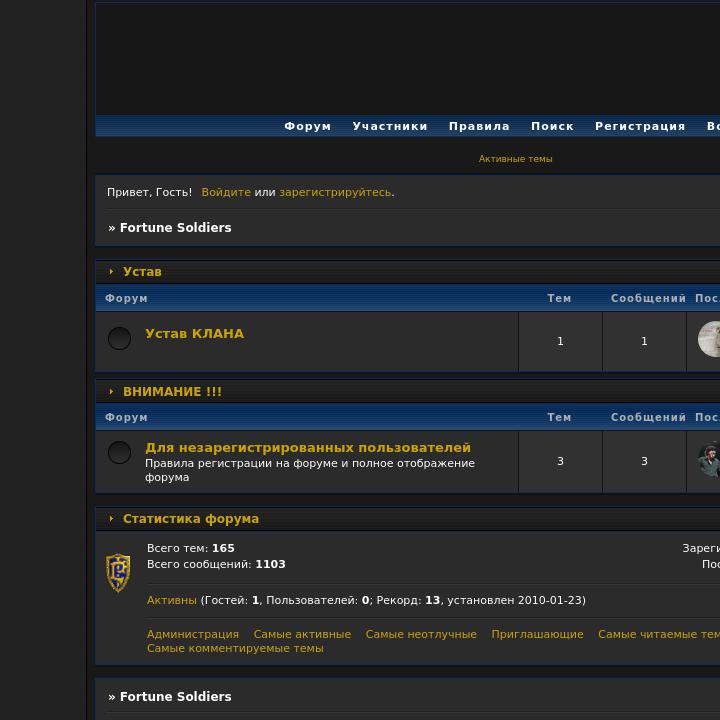
Task: Open the Самые неотлучные link
Action: (421, 634)
